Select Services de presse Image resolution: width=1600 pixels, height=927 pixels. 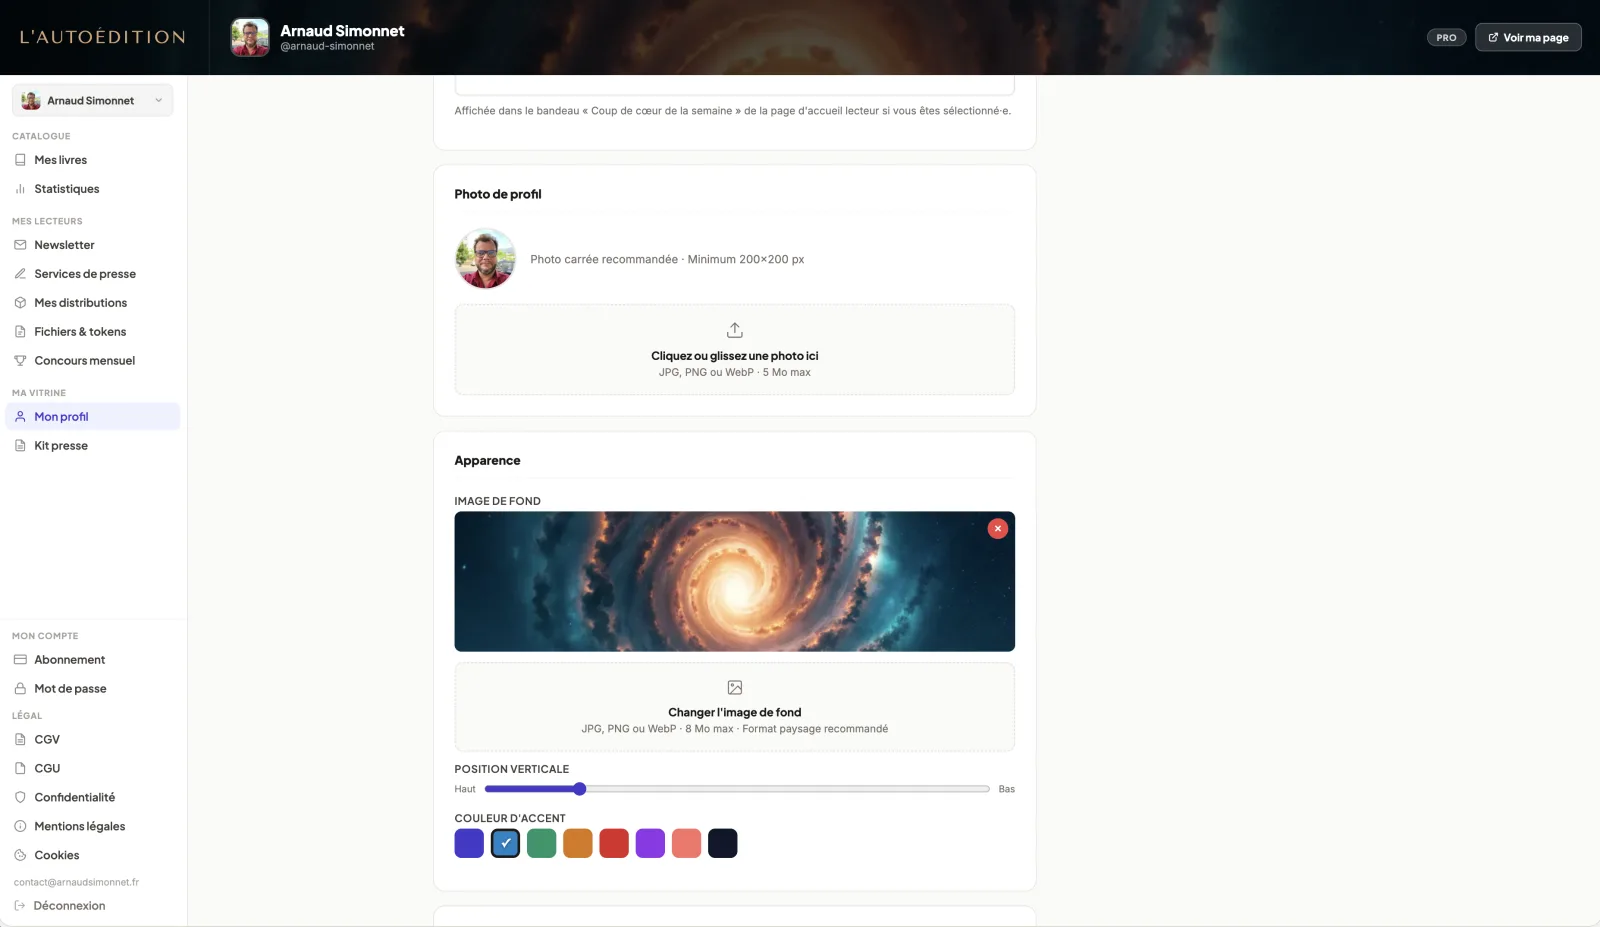pos(92,274)
